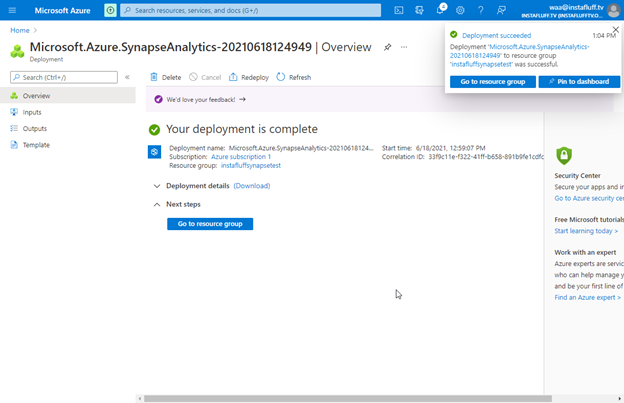This screenshot has width=624, height=403.
Task: Collapse the left sidebar menu
Action: (127, 77)
